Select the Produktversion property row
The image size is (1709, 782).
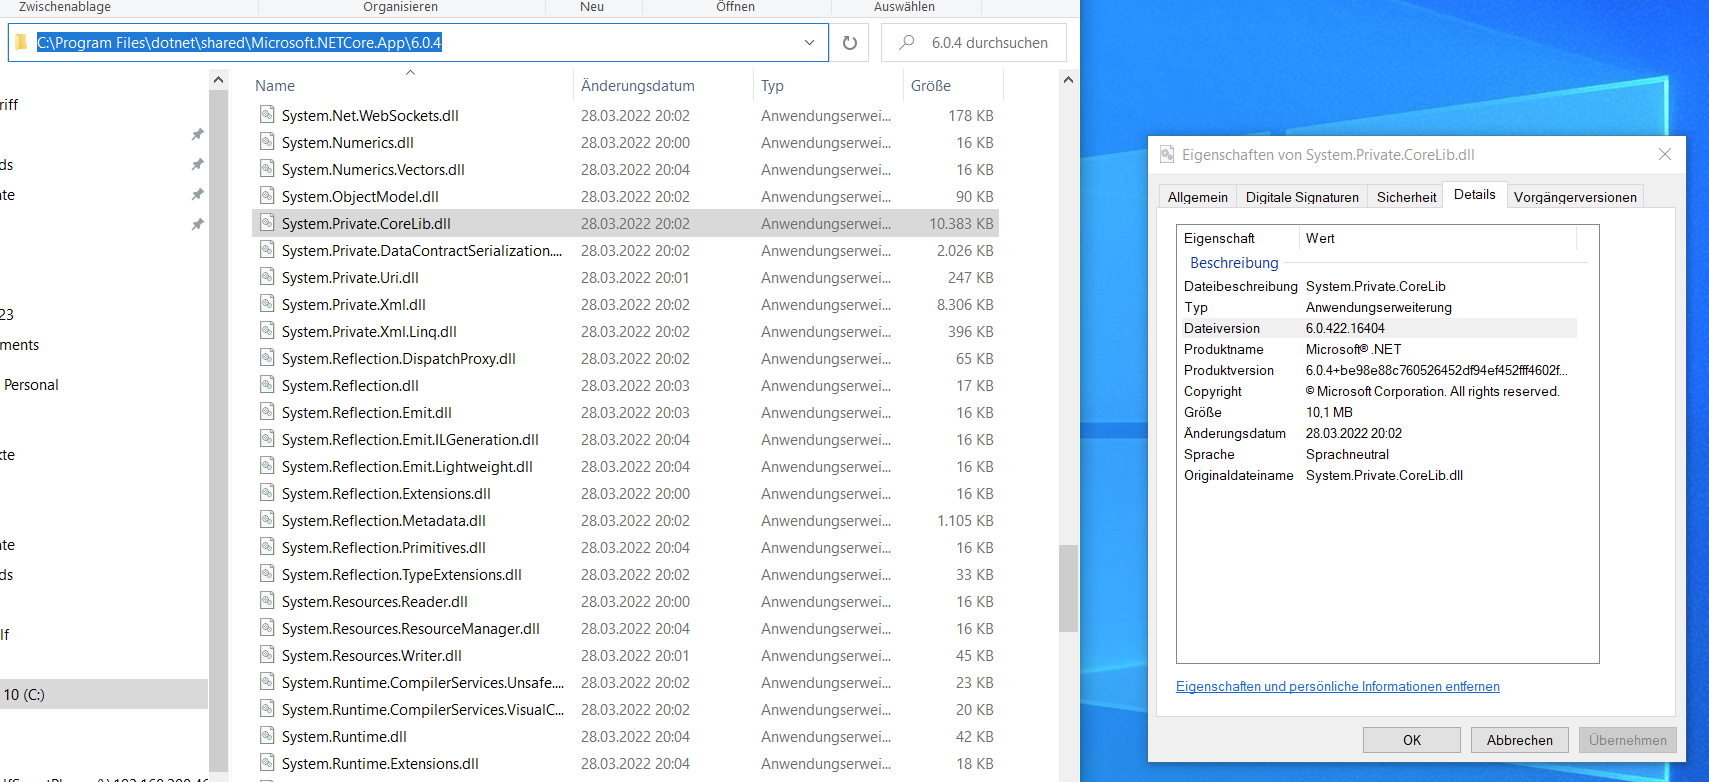1380,370
